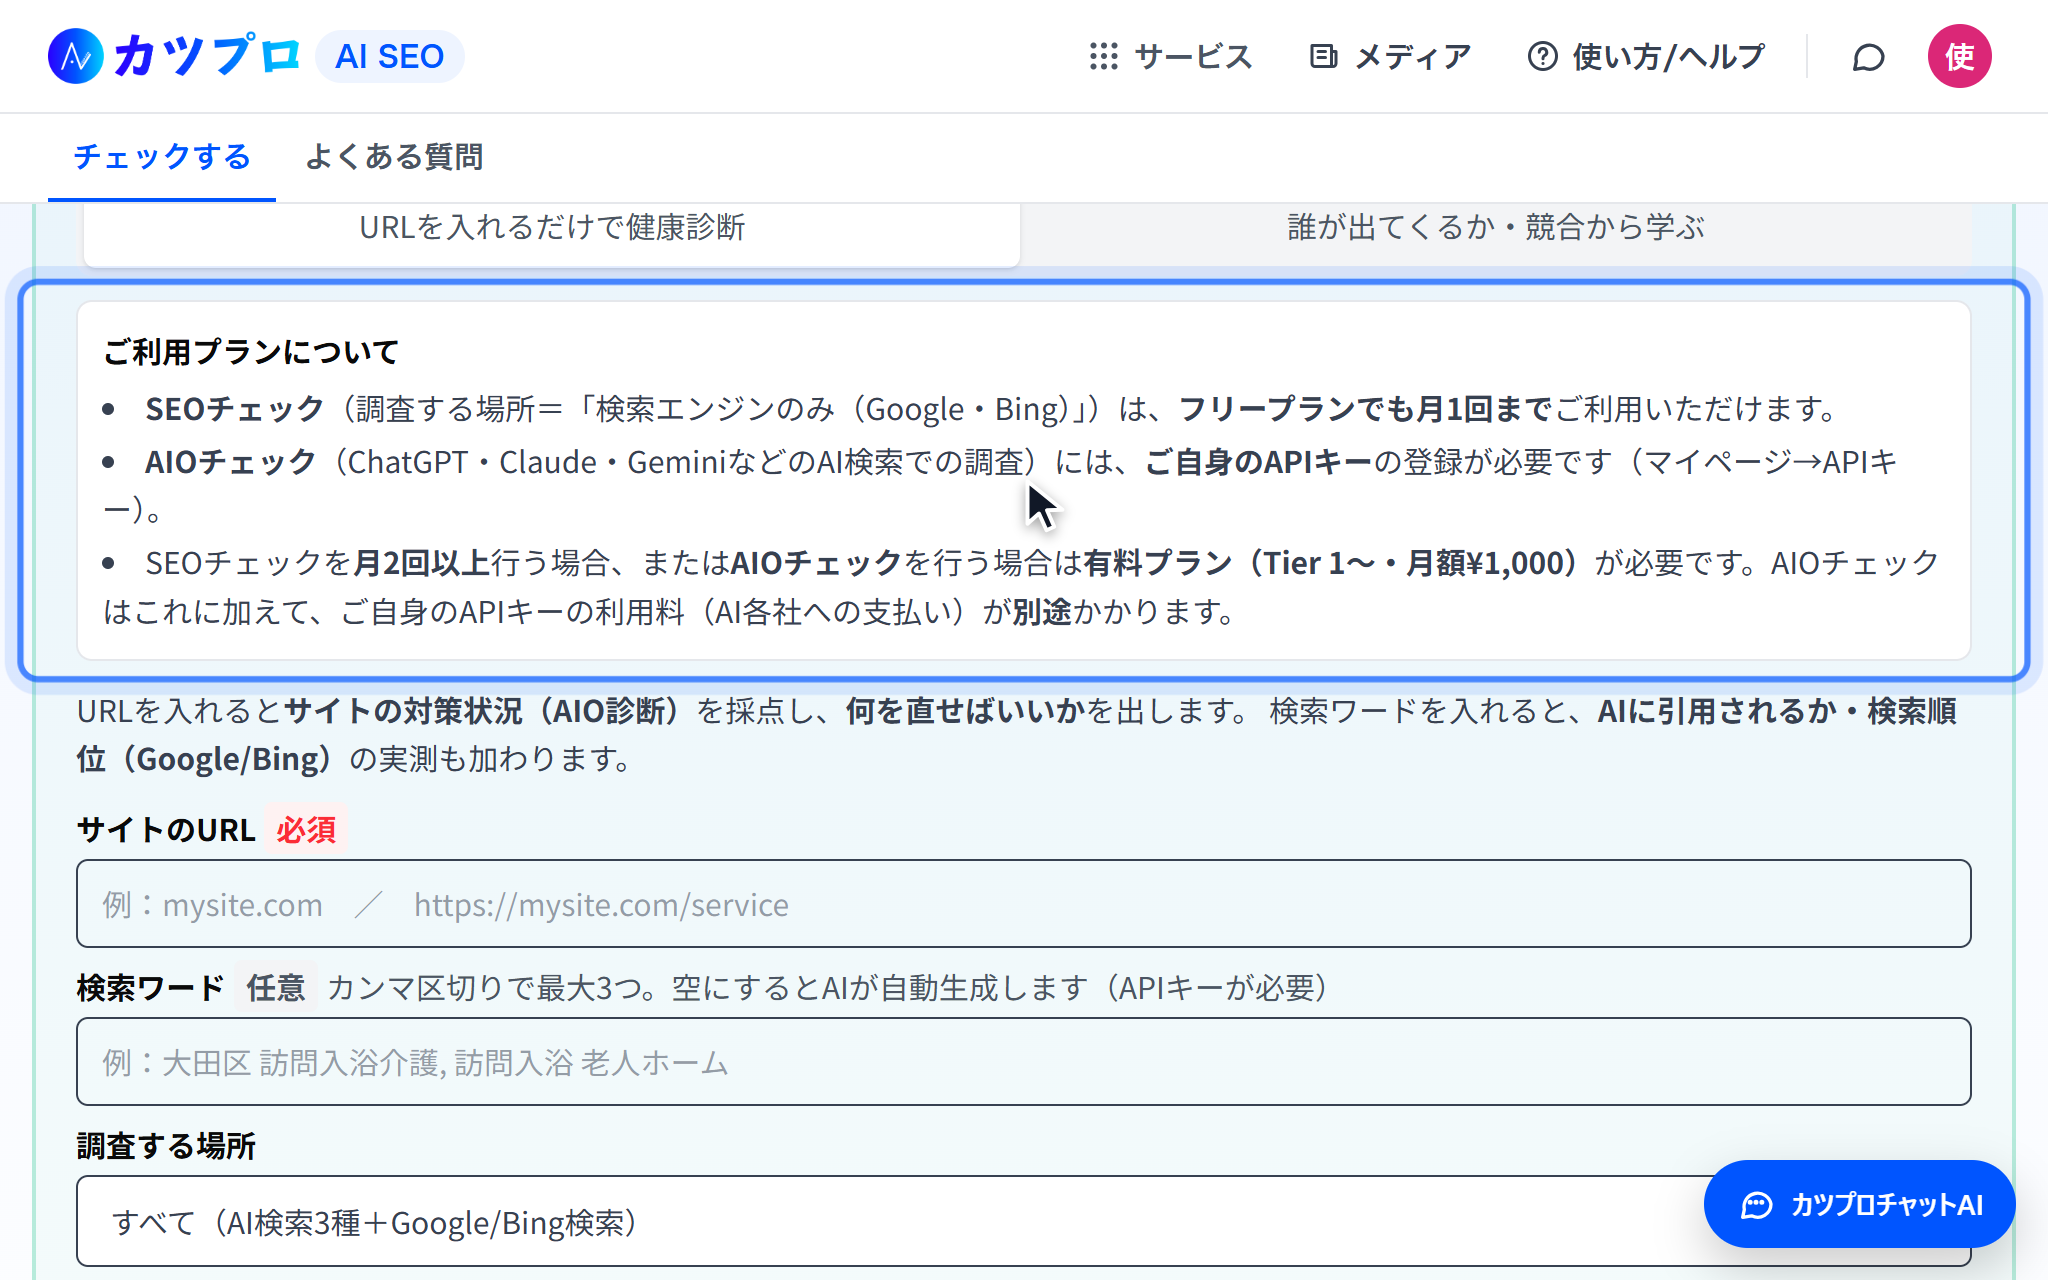Open the メディア menu item
This screenshot has height=1280, width=2048.
pos(1390,56)
